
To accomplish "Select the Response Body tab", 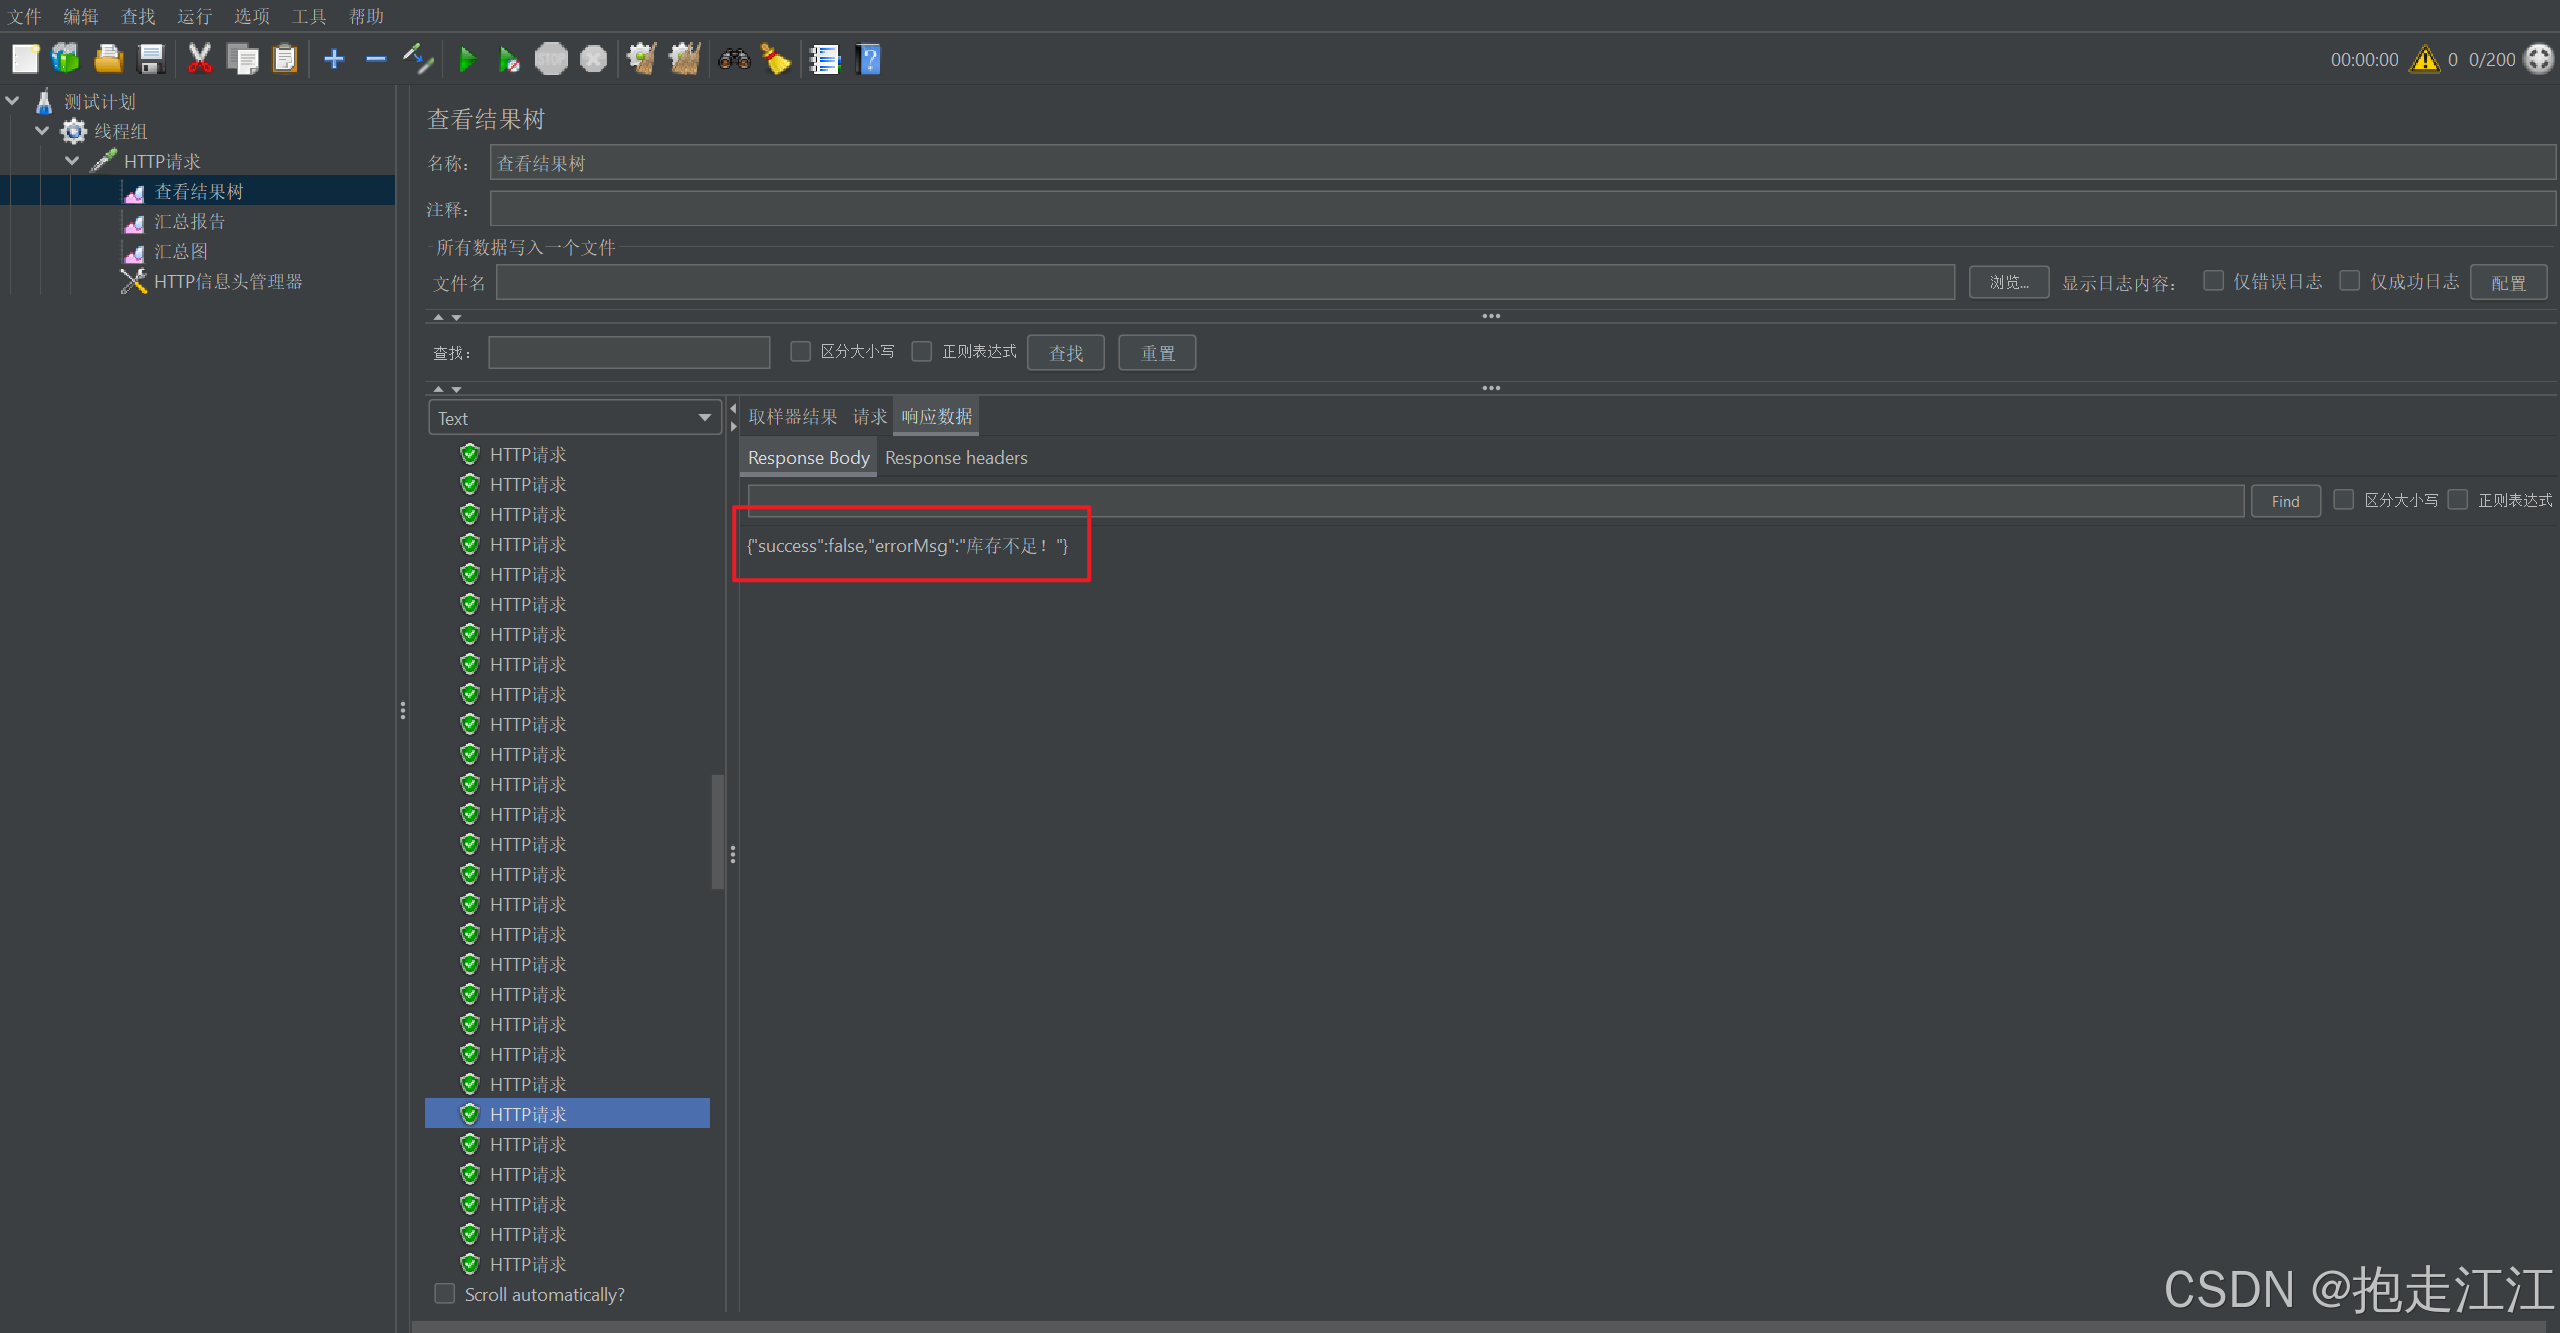I will (808, 457).
